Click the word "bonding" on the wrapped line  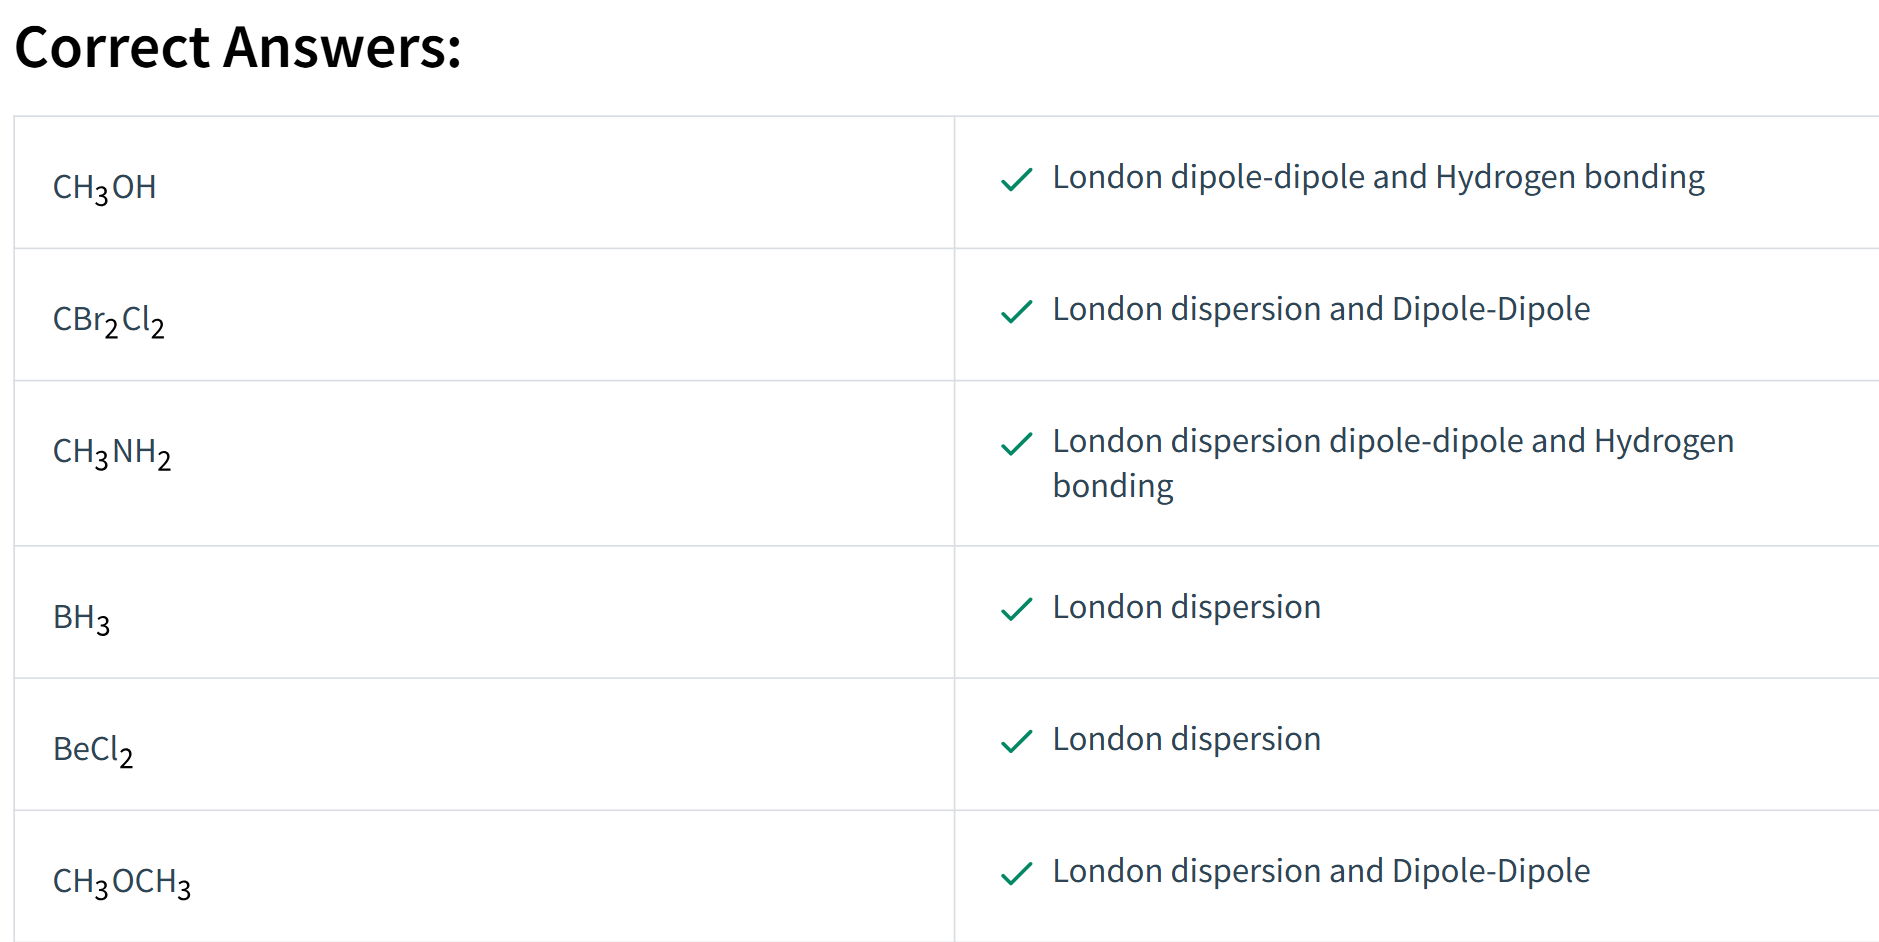[1113, 486]
